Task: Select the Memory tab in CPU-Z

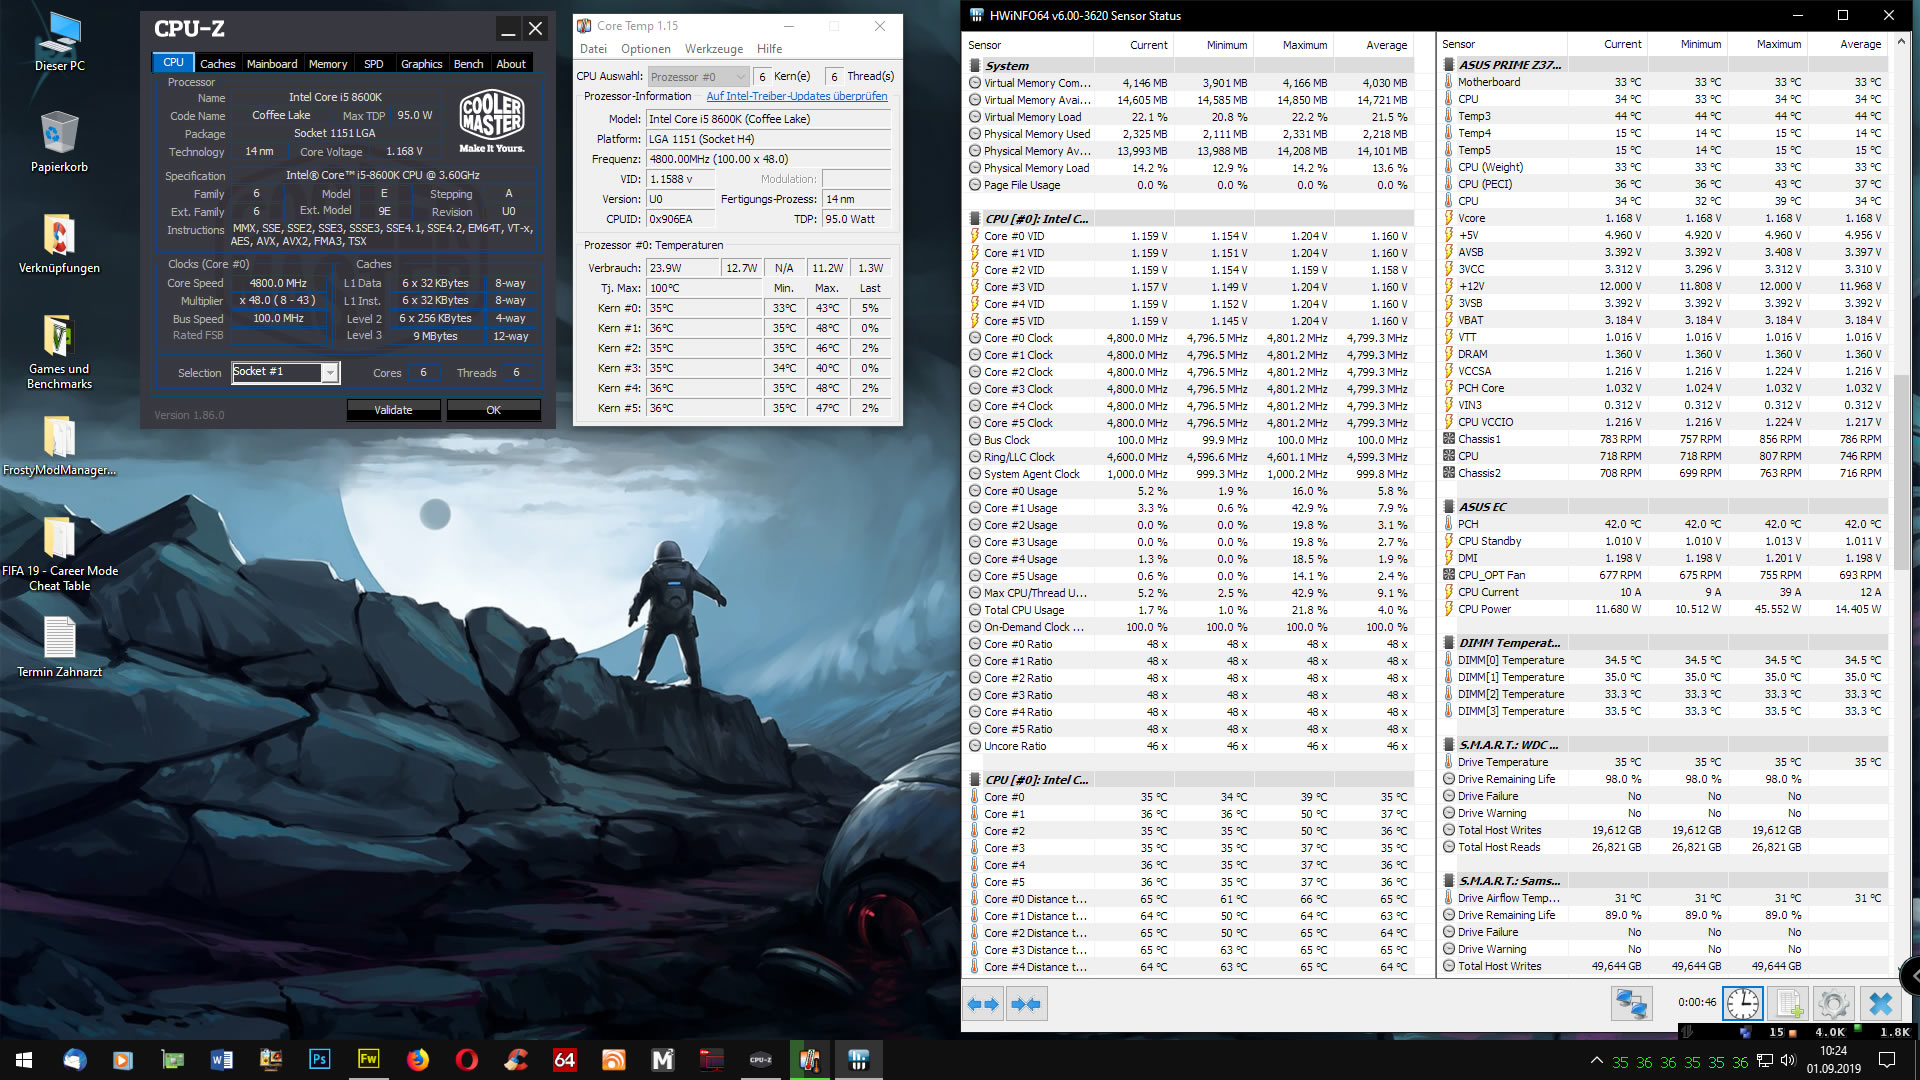Action: (x=327, y=64)
